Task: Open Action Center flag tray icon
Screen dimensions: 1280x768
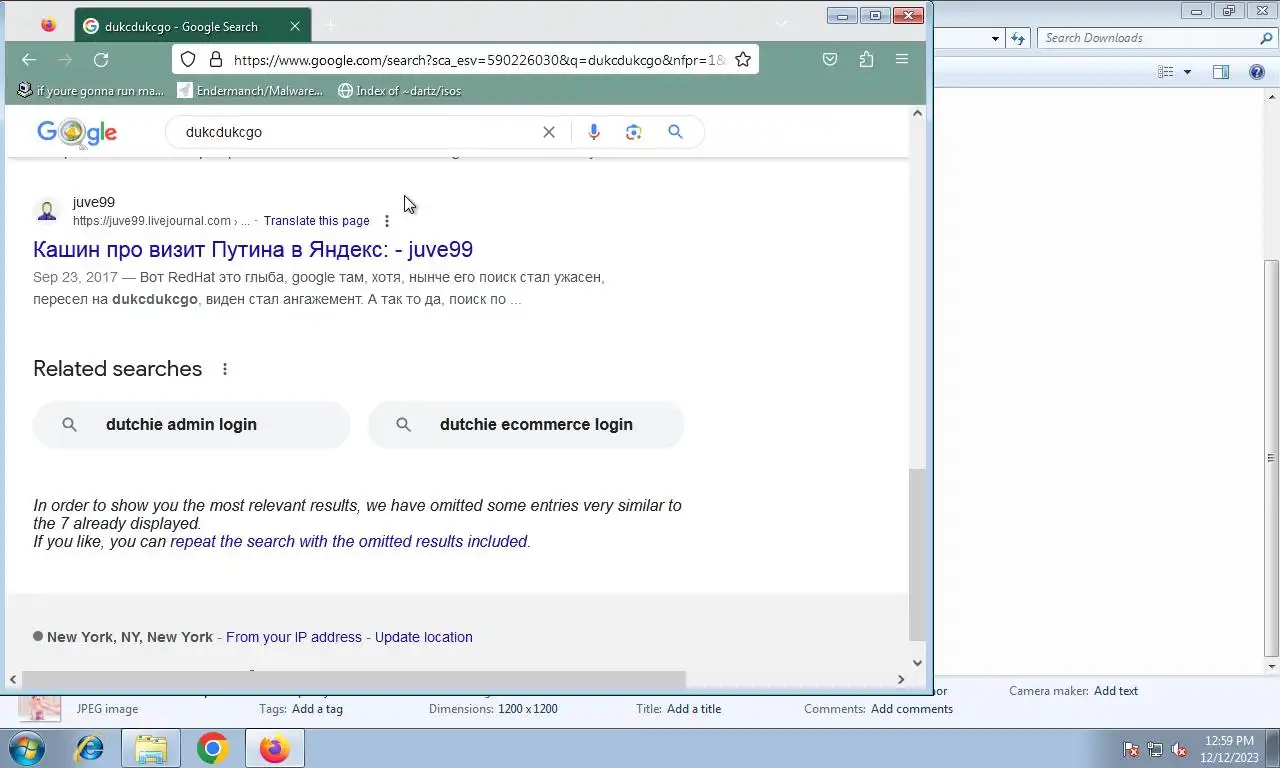Action: click(x=1131, y=749)
